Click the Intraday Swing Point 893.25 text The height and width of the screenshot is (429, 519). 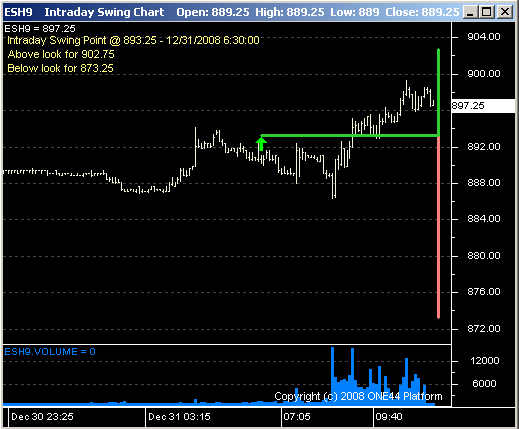click(x=133, y=40)
